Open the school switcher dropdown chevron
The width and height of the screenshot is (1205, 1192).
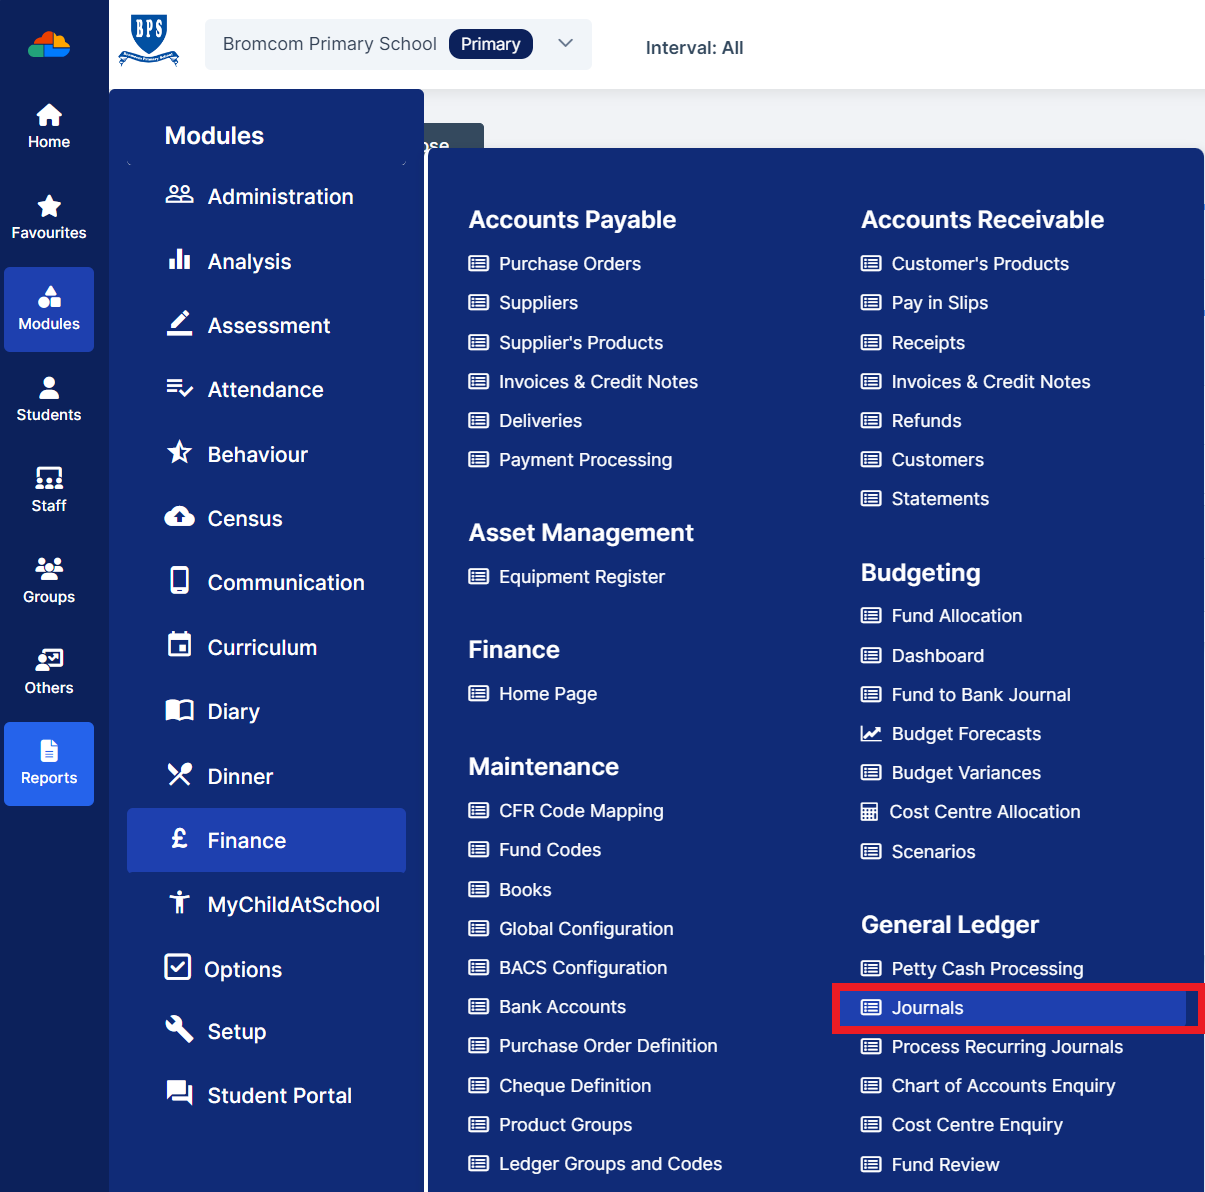(x=565, y=44)
